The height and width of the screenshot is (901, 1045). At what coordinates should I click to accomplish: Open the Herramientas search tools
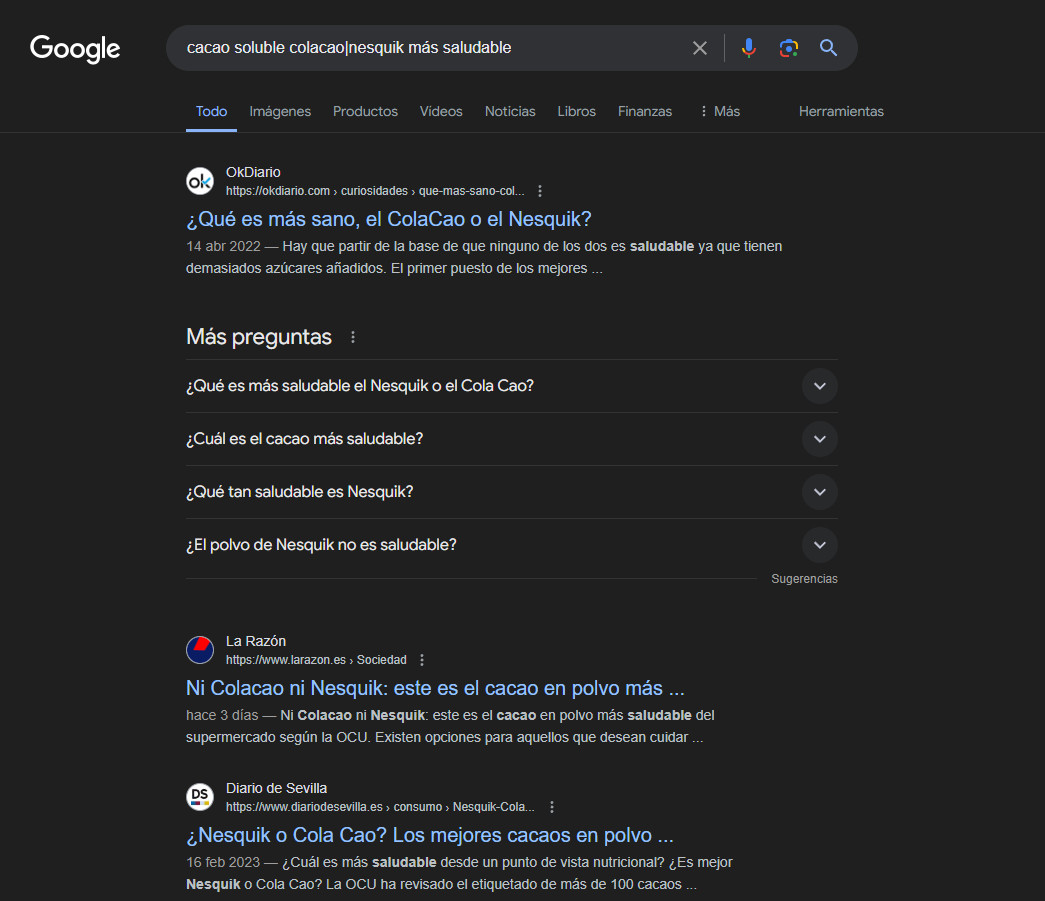coord(841,111)
